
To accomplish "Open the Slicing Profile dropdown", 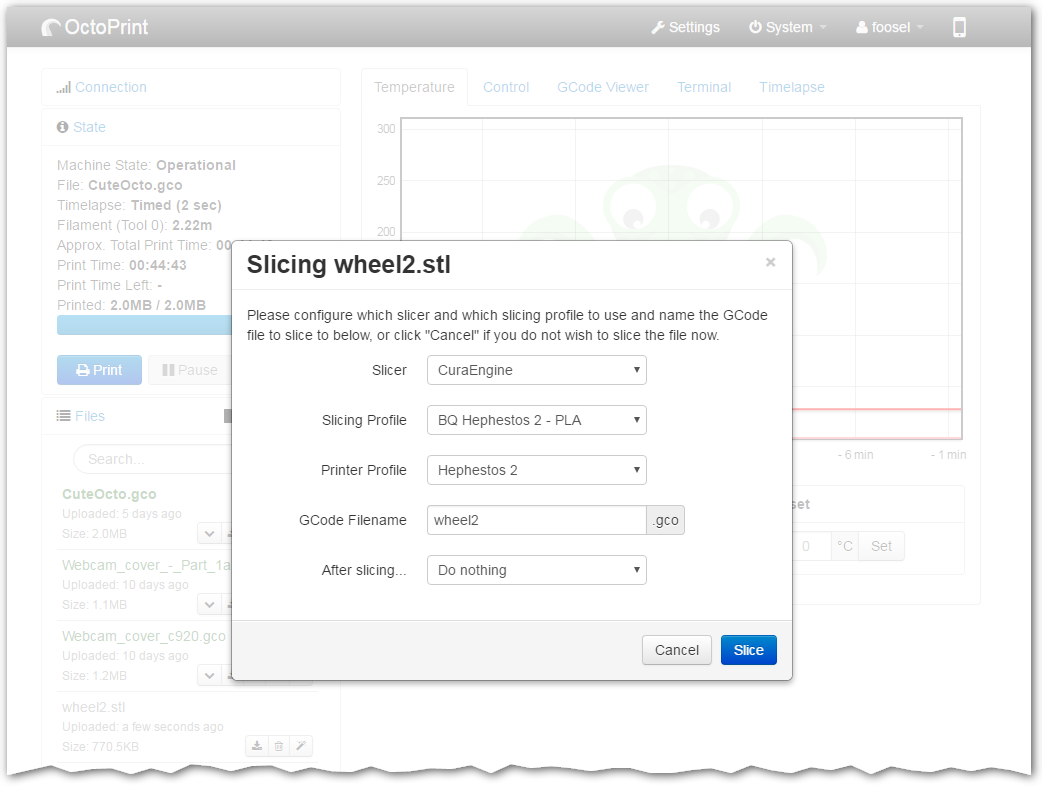I will pyautogui.click(x=536, y=420).
